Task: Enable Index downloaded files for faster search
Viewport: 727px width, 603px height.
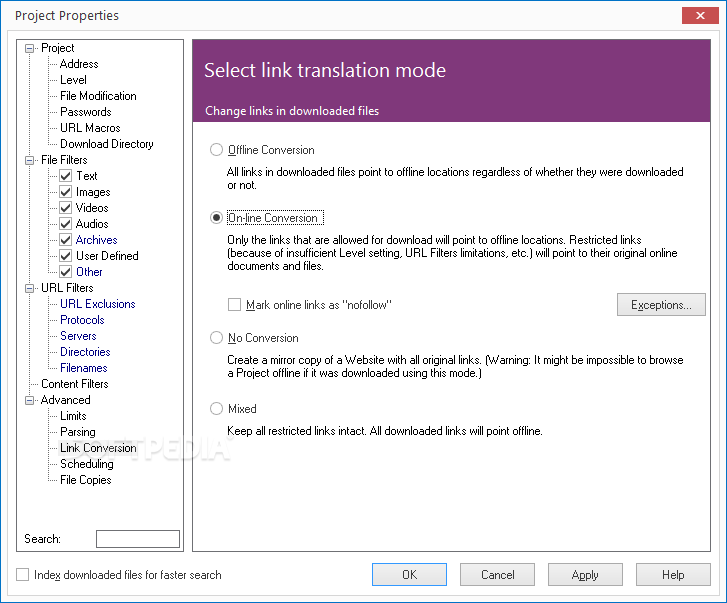Action: pyautogui.click(x=23, y=575)
